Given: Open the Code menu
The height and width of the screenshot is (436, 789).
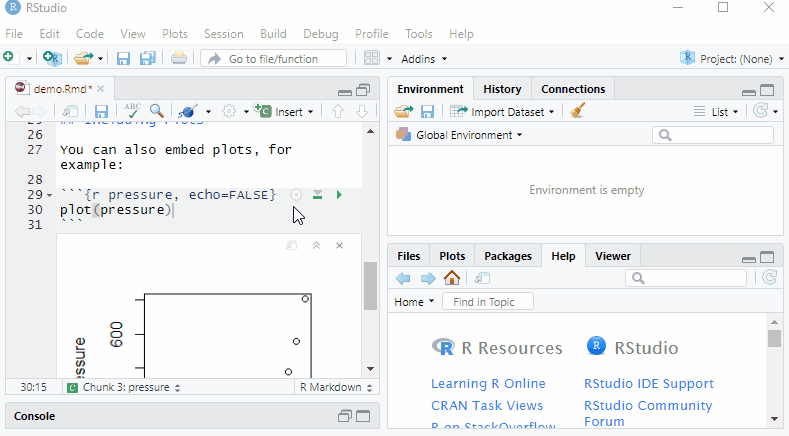Looking at the screenshot, I should click(90, 34).
